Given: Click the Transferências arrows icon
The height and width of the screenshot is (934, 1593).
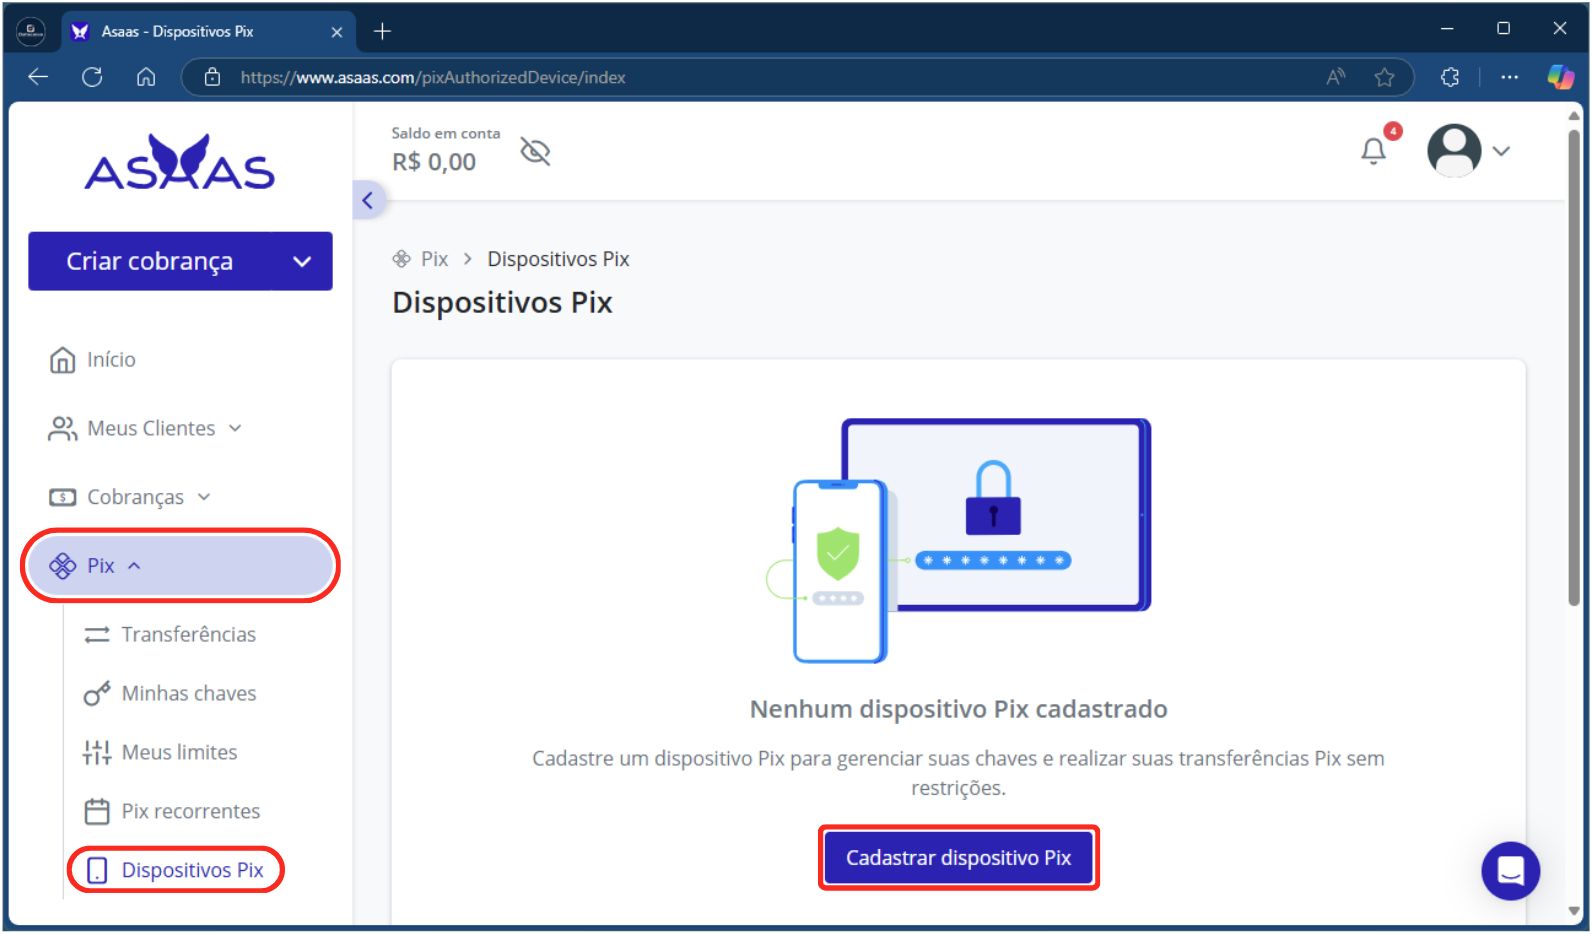Looking at the screenshot, I should pos(97,635).
